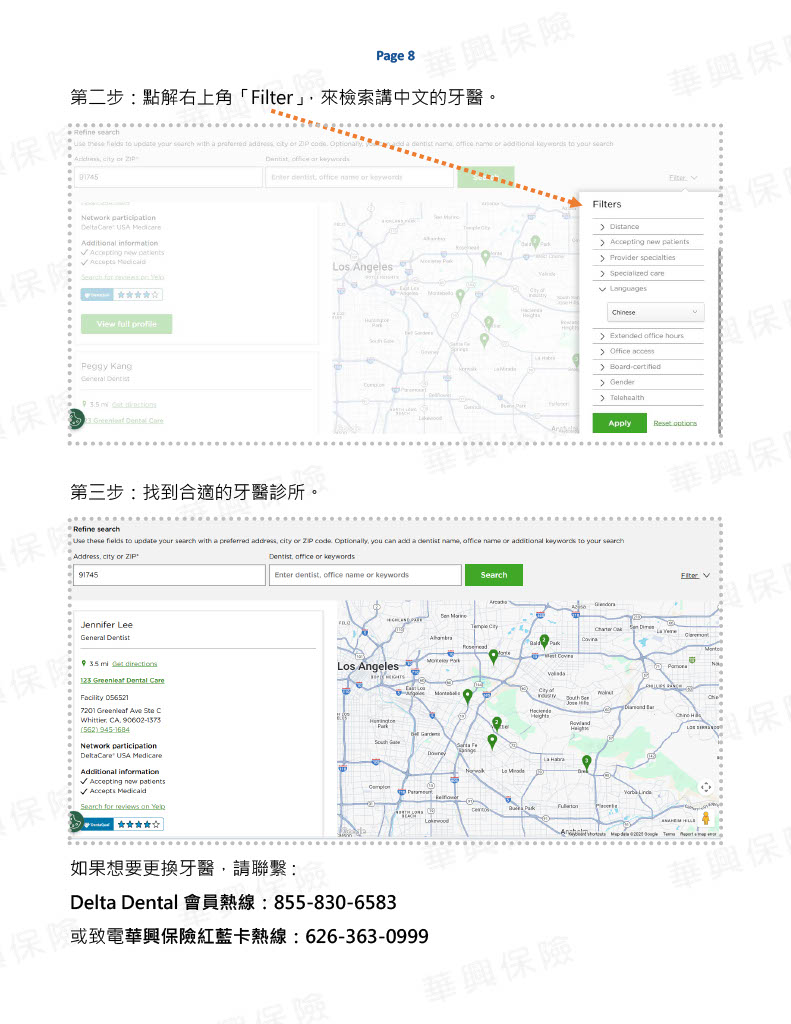Image resolution: width=791 pixels, height=1024 pixels.
Task: Click the location pin icon beside Jennifer Lee's distance
Action: [84, 663]
